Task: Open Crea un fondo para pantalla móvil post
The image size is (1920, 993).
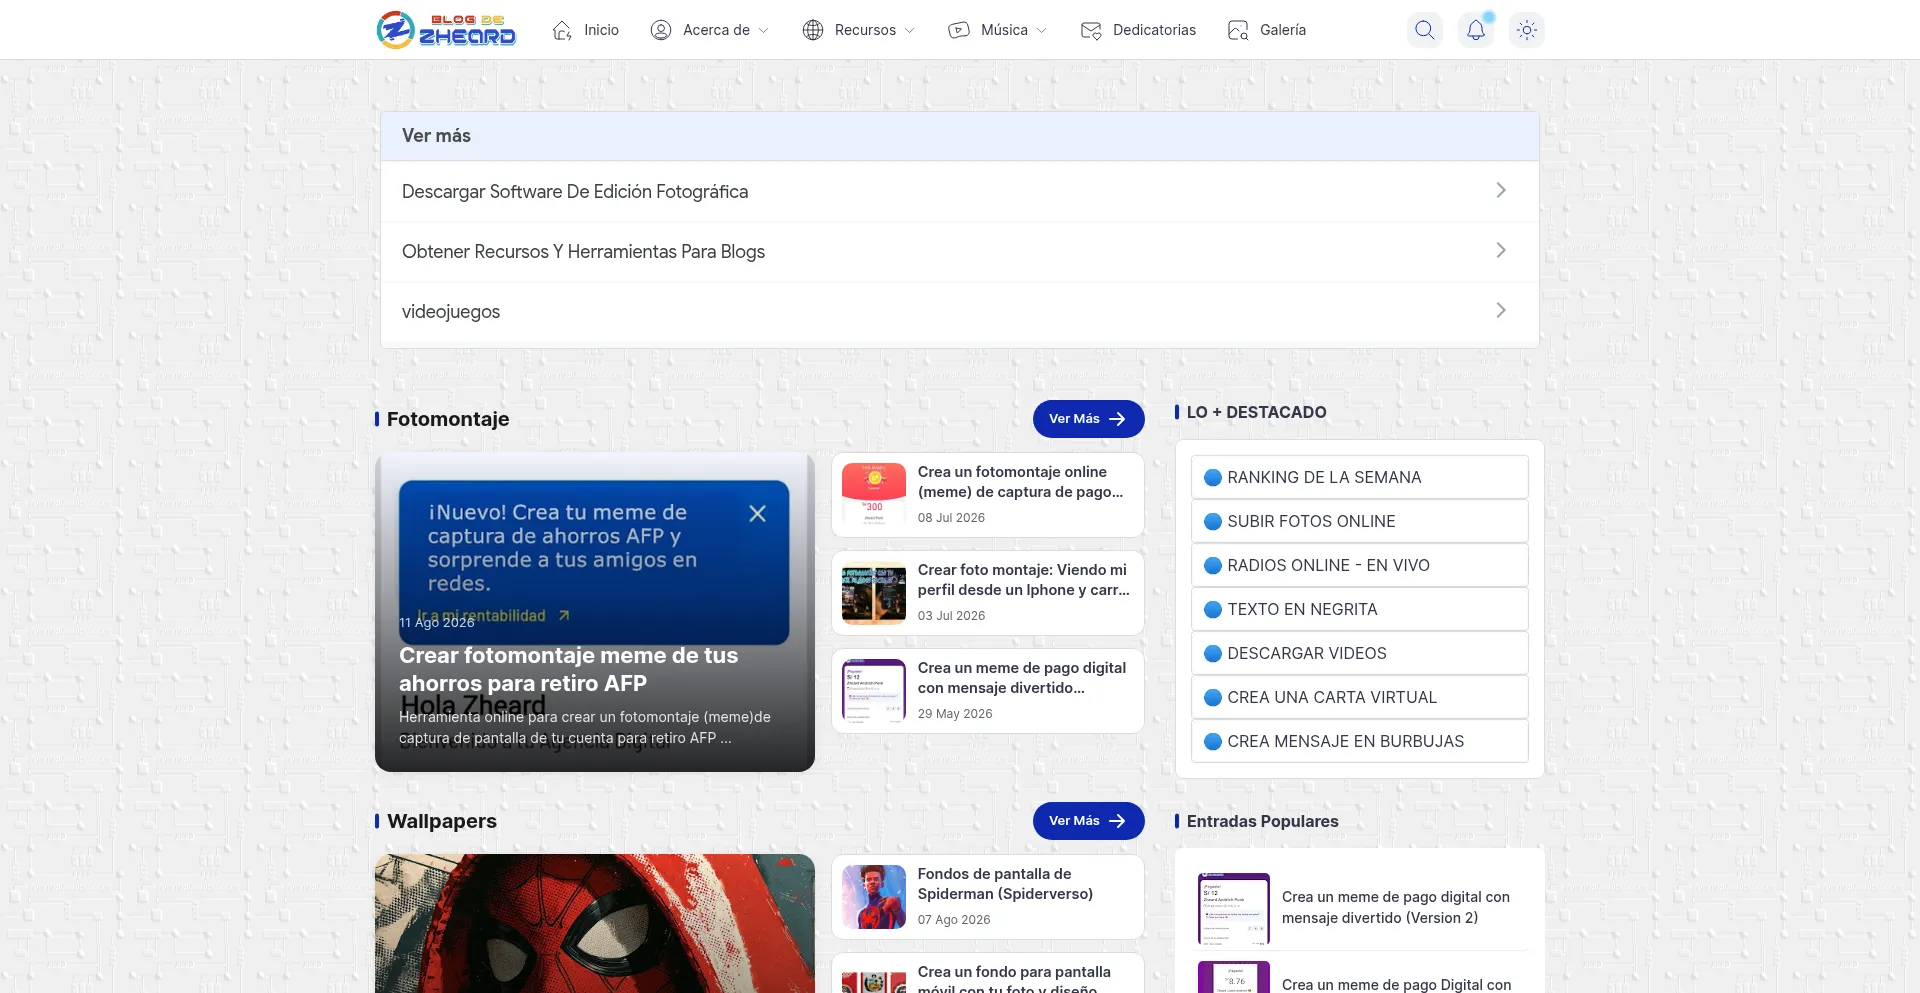Action: coord(1014,980)
